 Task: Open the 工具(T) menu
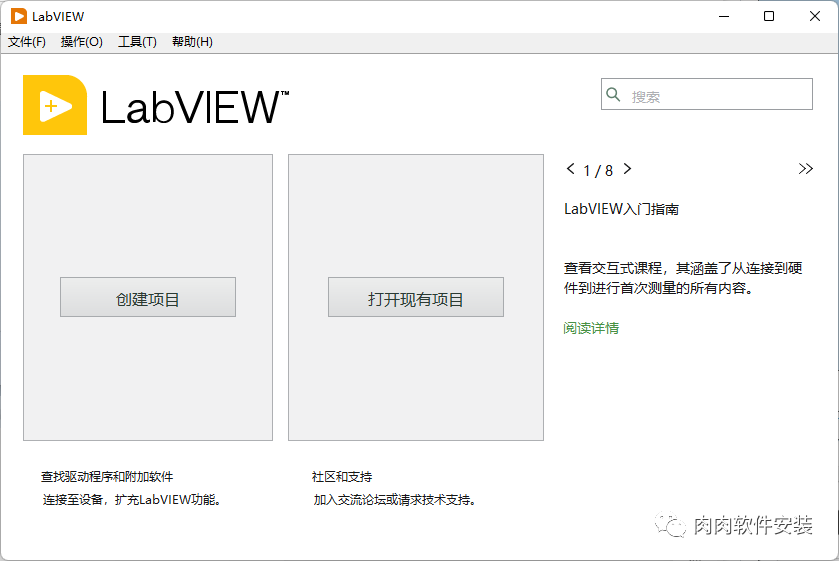[x=137, y=42]
